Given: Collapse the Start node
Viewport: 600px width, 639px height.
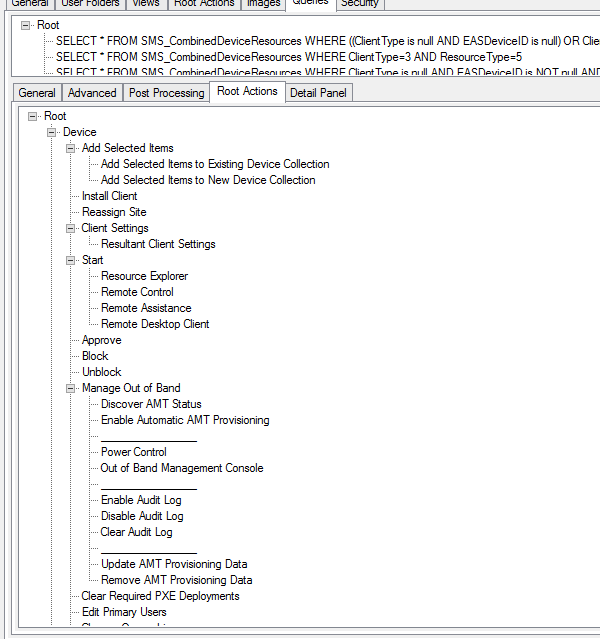Looking at the screenshot, I should 71,260.
